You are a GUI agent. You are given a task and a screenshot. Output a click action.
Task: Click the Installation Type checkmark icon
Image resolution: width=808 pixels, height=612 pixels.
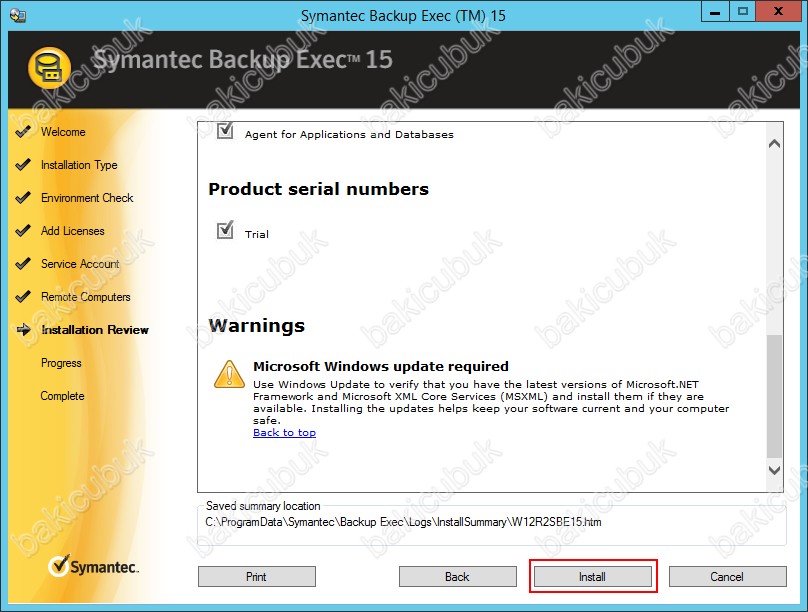[23, 165]
